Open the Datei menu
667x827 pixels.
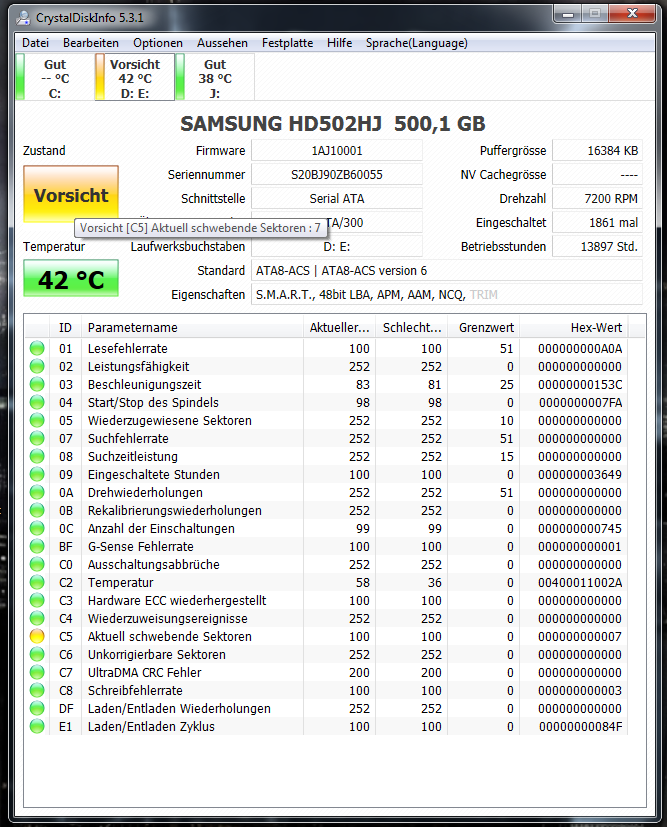[35, 43]
